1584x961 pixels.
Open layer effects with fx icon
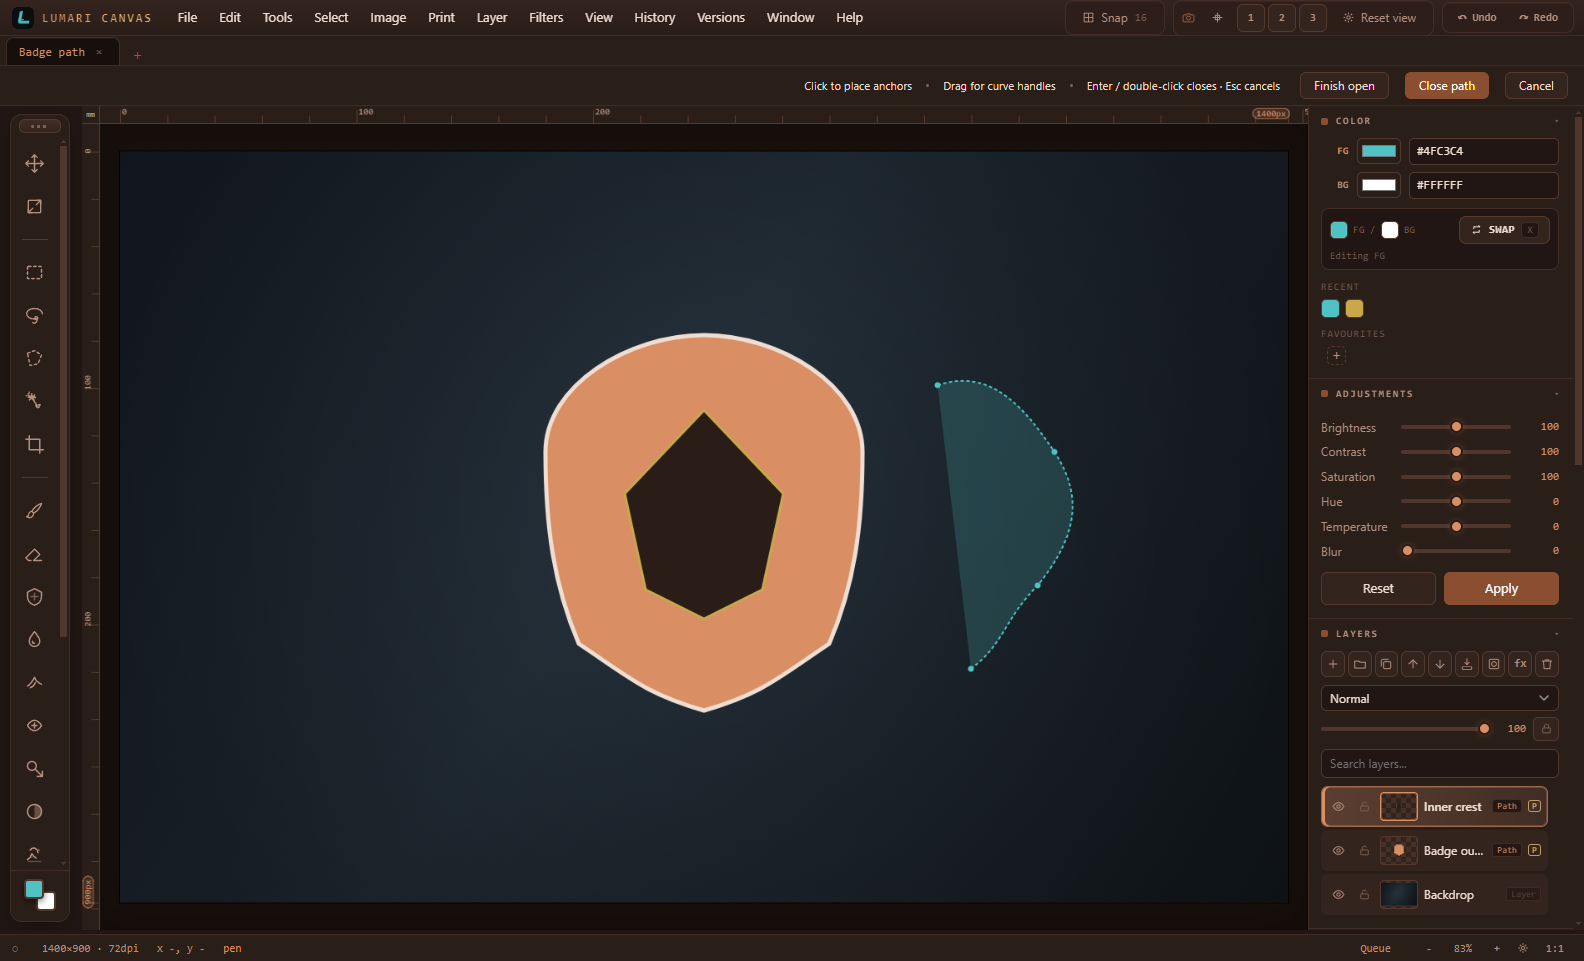coord(1520,664)
